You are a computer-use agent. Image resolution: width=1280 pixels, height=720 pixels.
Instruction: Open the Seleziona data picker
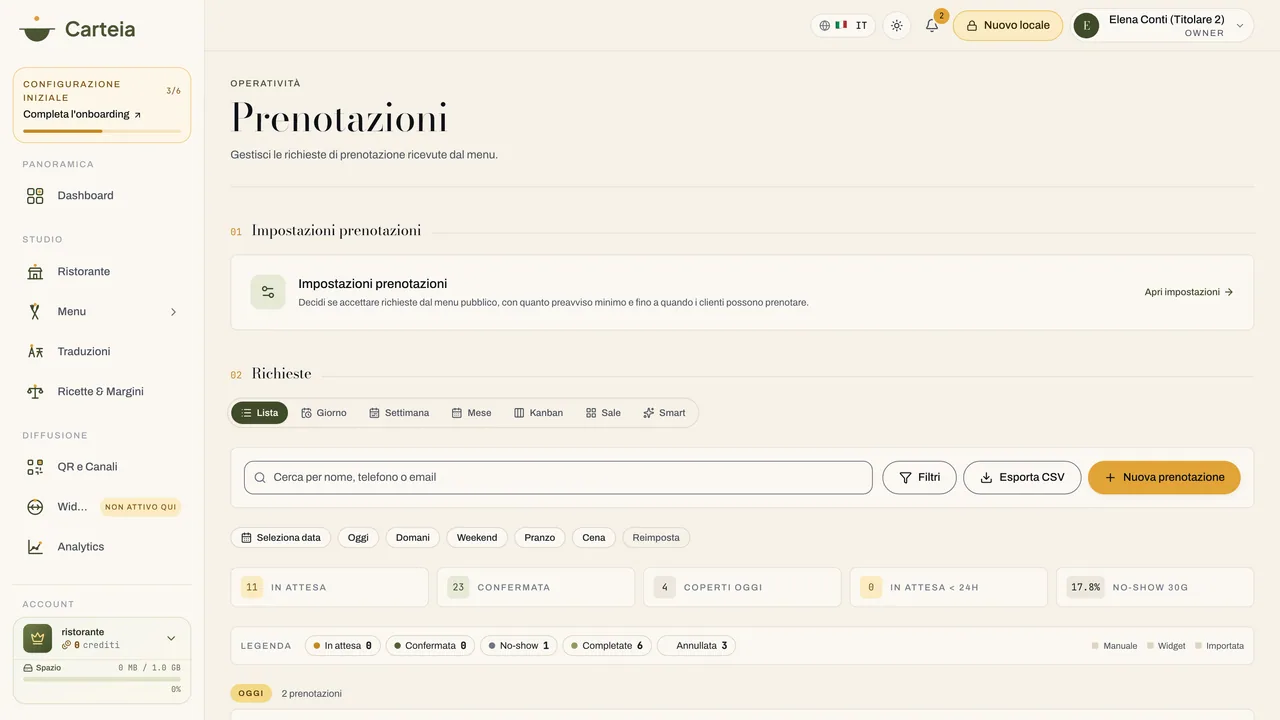coord(281,538)
